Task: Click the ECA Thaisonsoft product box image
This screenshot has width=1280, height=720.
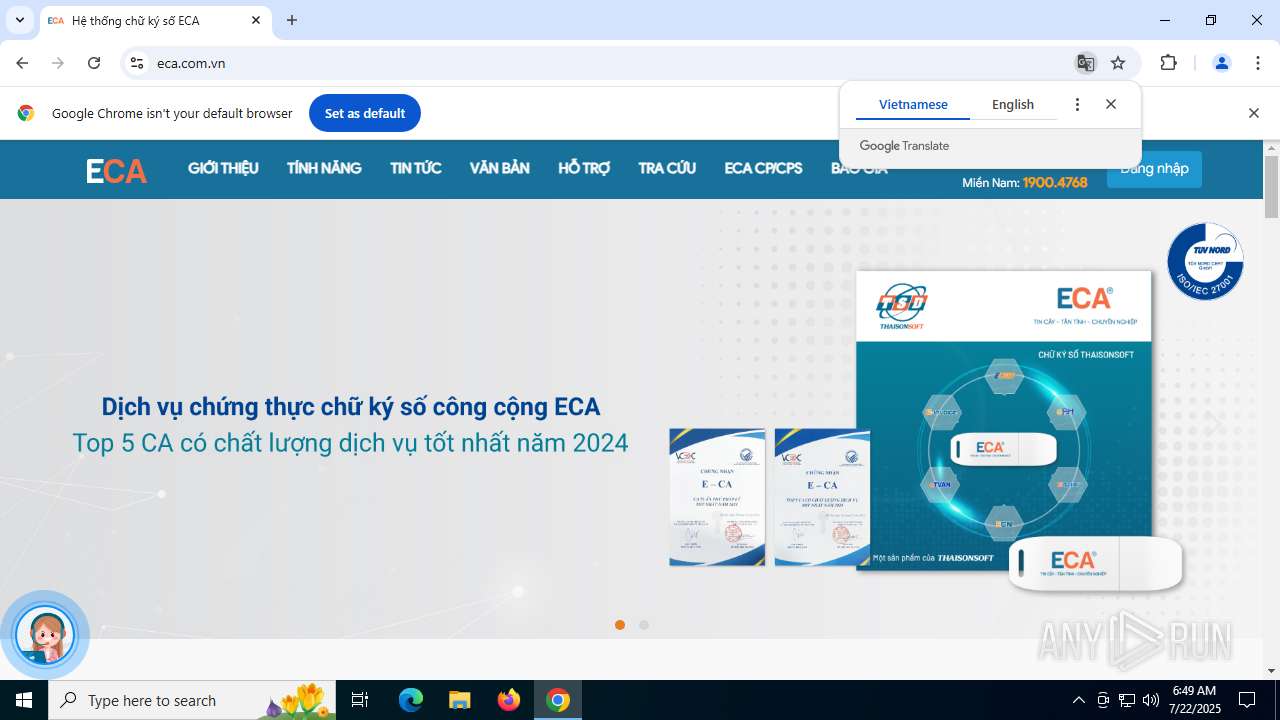Action: pyautogui.click(x=1003, y=420)
